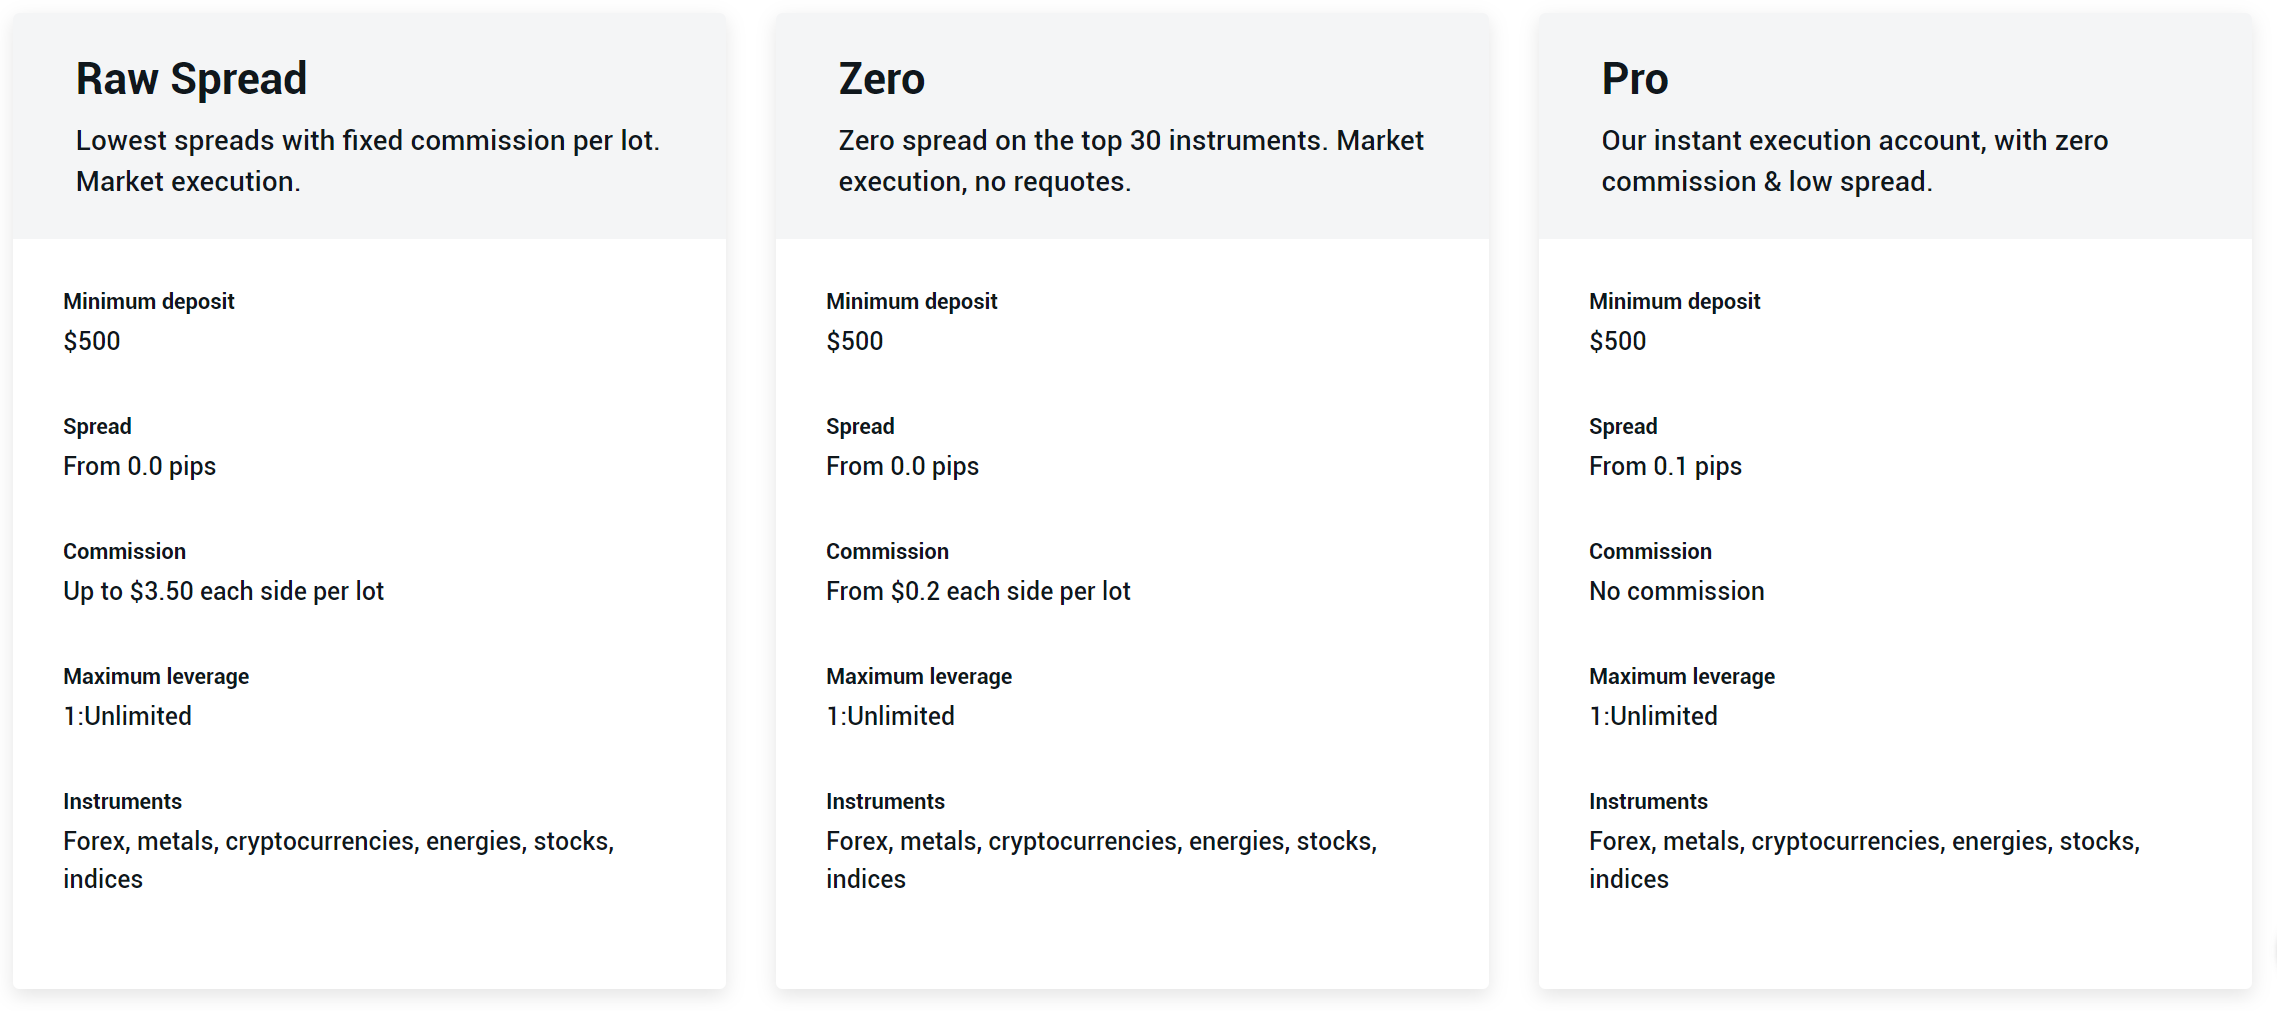Click Zero's $500 minimum deposit value
Viewport: 2294px width, 1034px height.
pos(854,341)
